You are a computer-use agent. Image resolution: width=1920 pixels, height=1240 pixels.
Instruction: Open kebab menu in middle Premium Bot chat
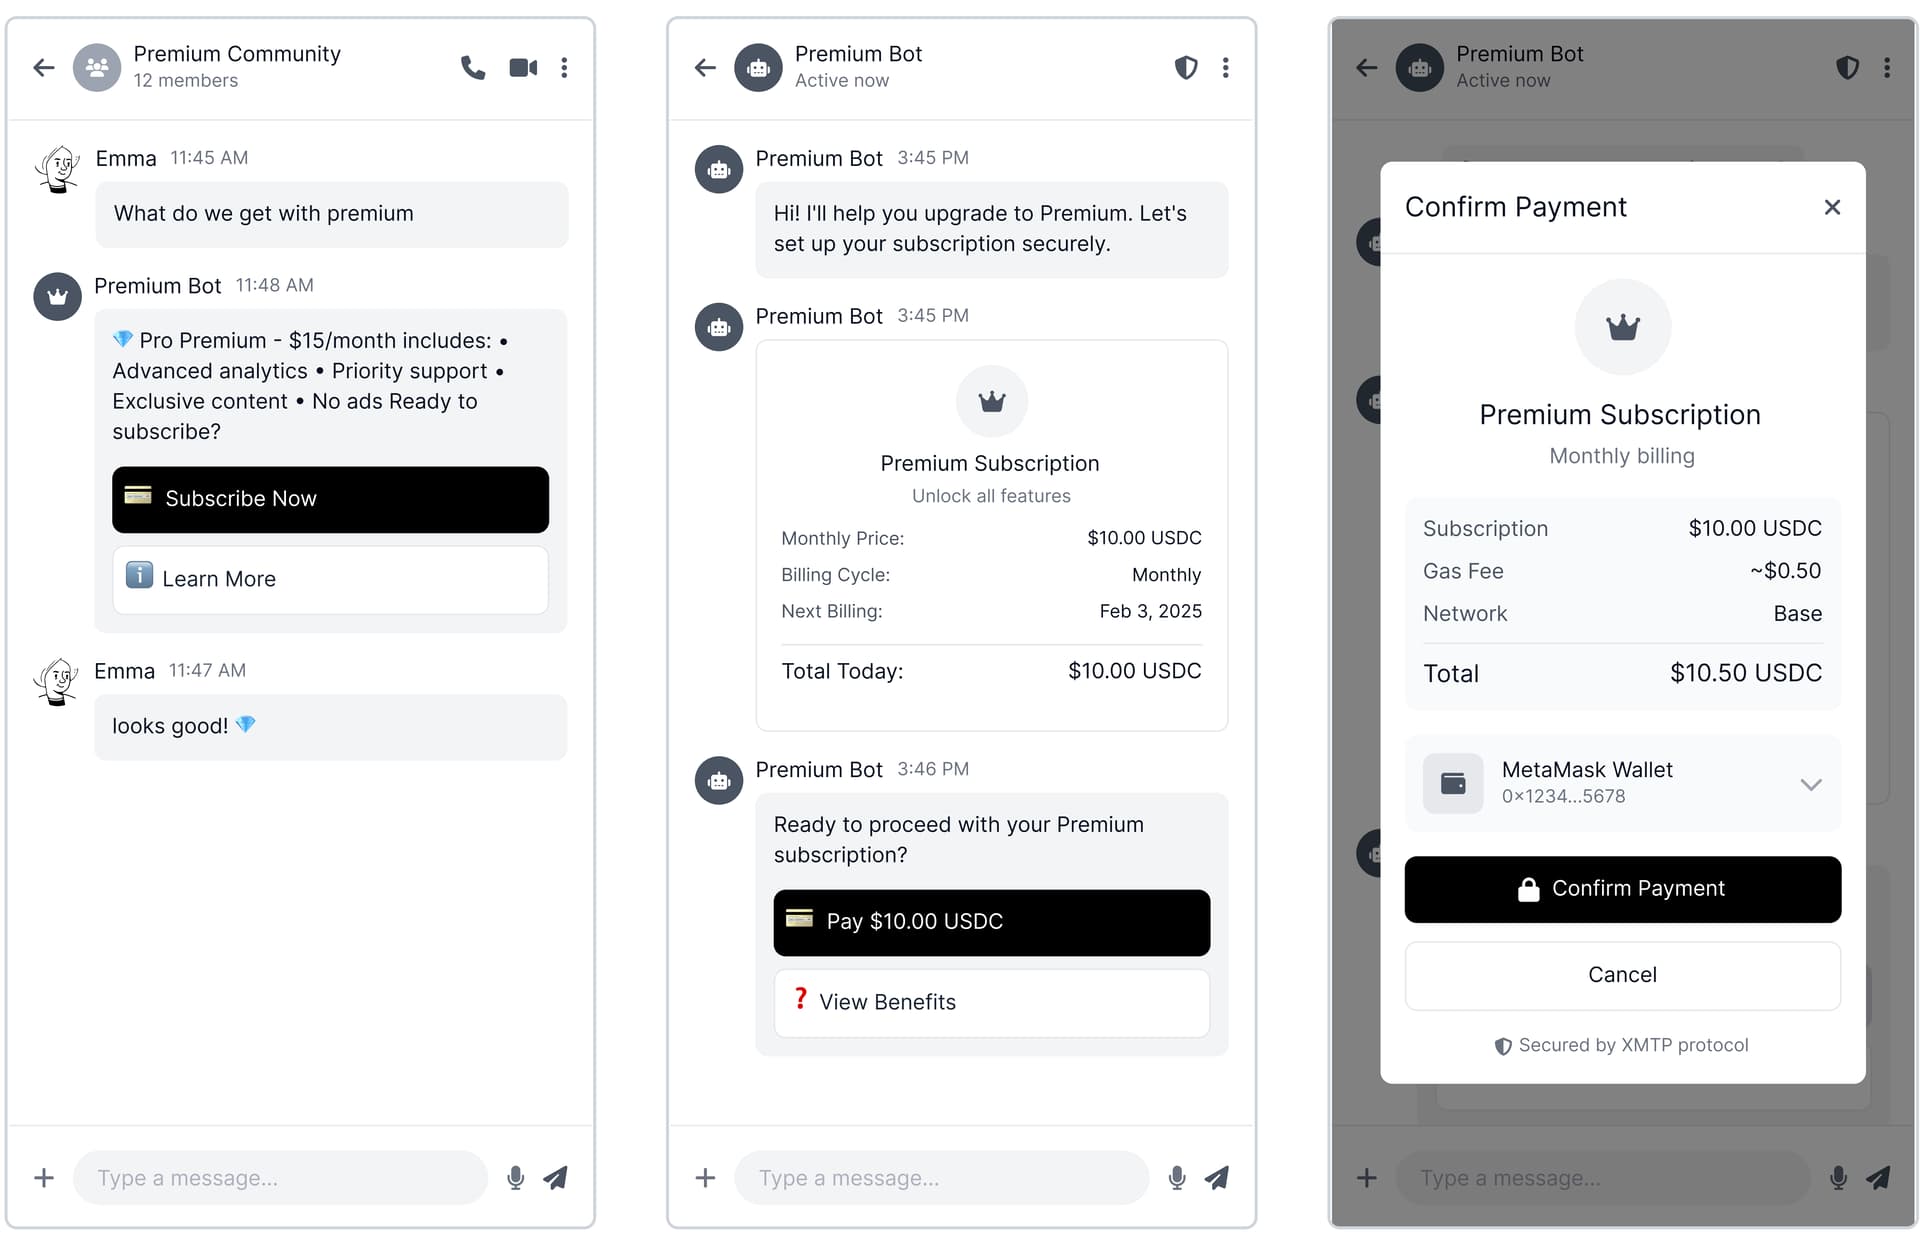1226,68
